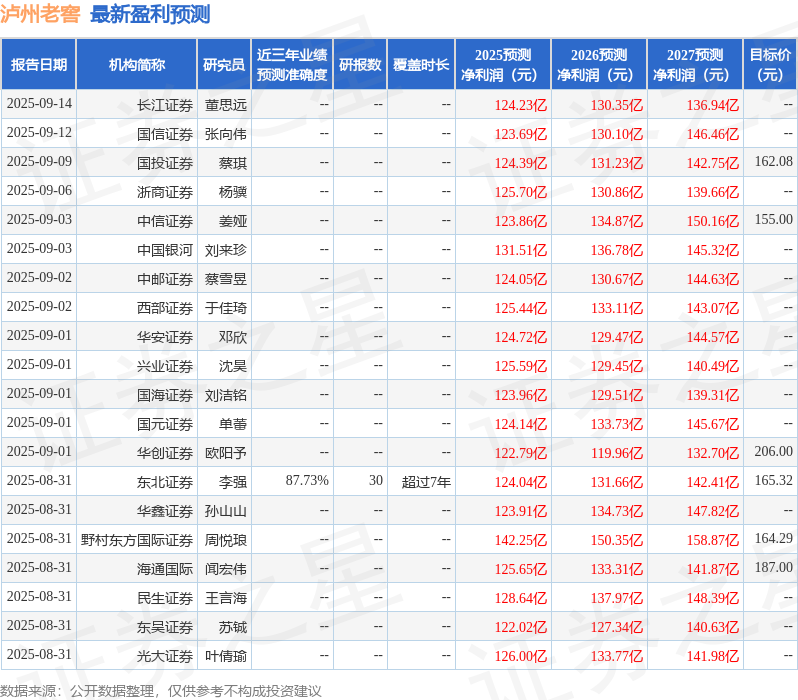Click the 研报数 column header

coord(360,65)
